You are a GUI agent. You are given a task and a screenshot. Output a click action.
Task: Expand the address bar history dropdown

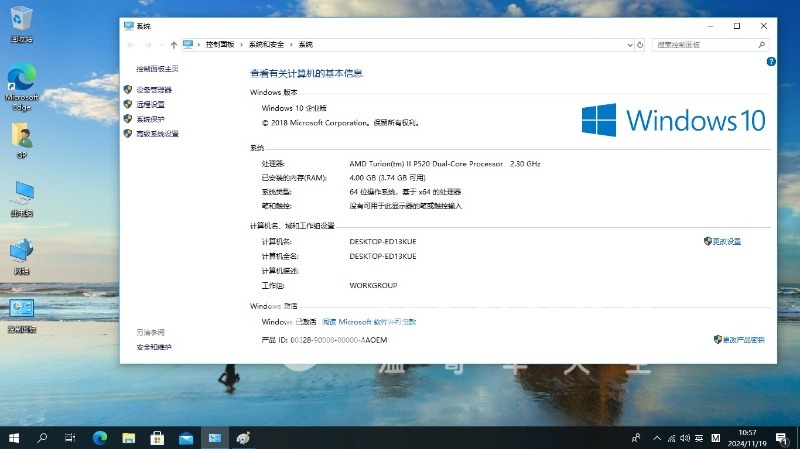point(628,45)
